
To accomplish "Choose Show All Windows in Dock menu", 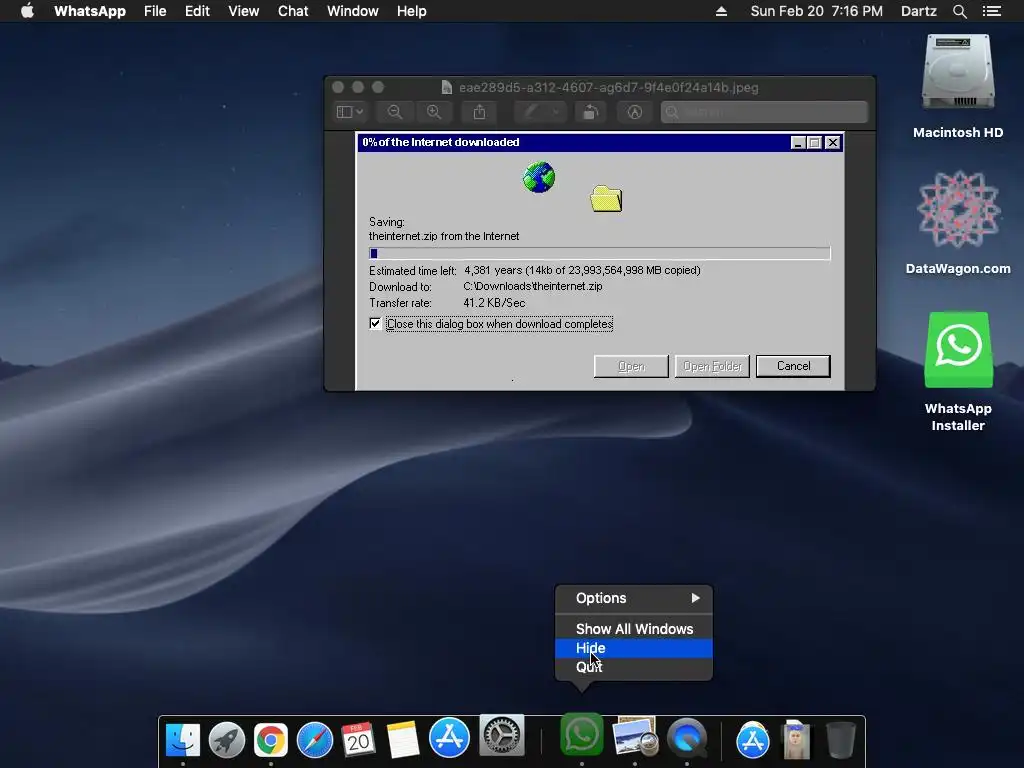I will pyautogui.click(x=633, y=629).
